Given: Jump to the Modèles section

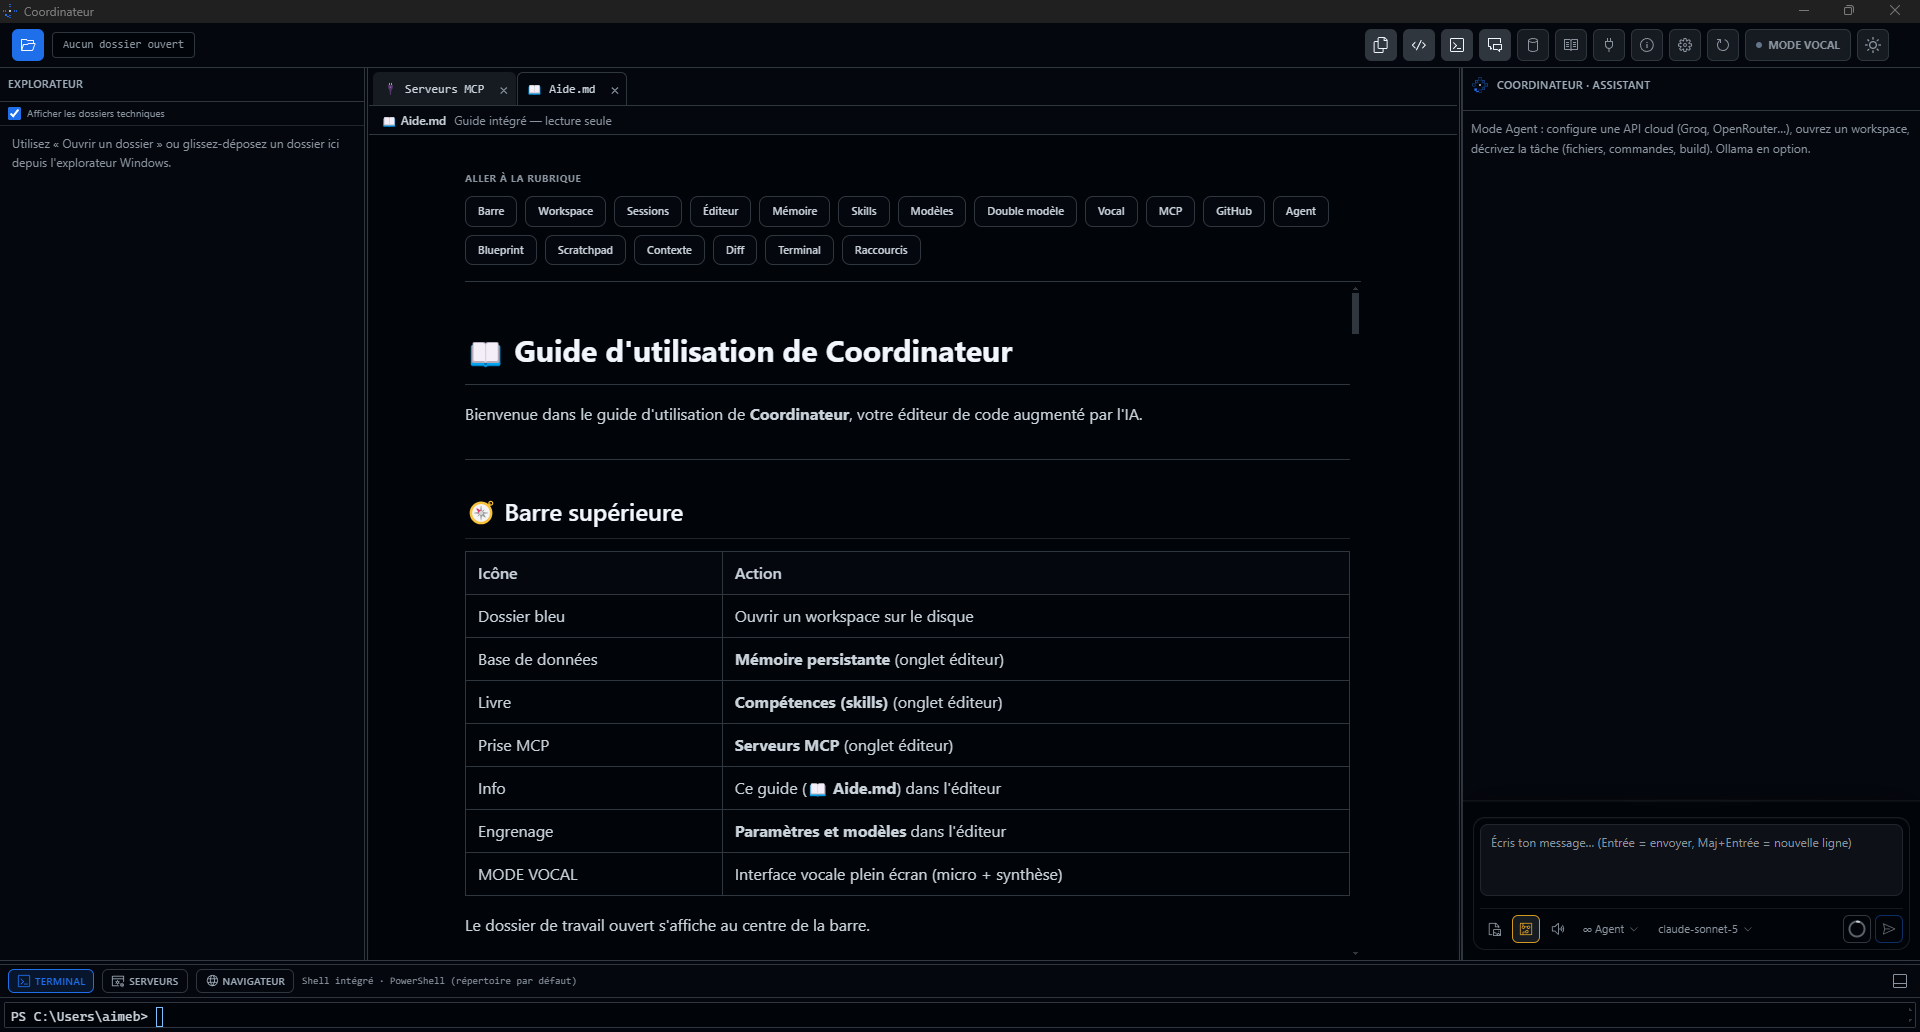Looking at the screenshot, I should [x=932, y=211].
